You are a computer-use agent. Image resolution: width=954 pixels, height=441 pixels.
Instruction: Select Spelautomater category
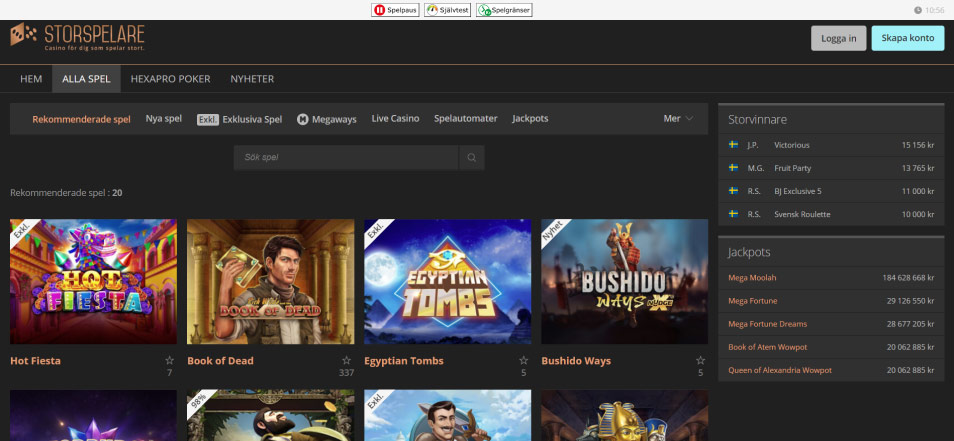pos(465,119)
